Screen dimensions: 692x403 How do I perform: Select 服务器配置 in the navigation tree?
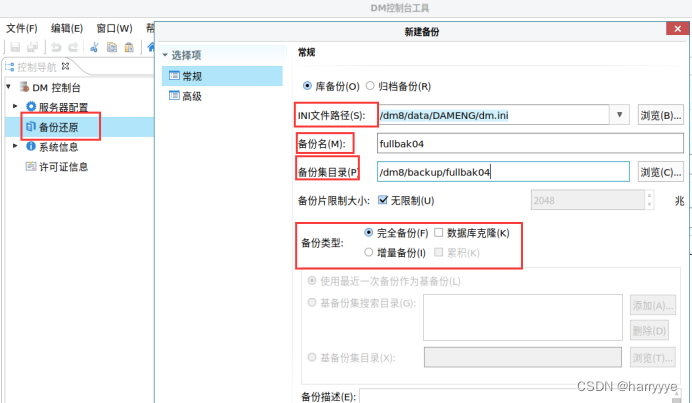[64, 107]
